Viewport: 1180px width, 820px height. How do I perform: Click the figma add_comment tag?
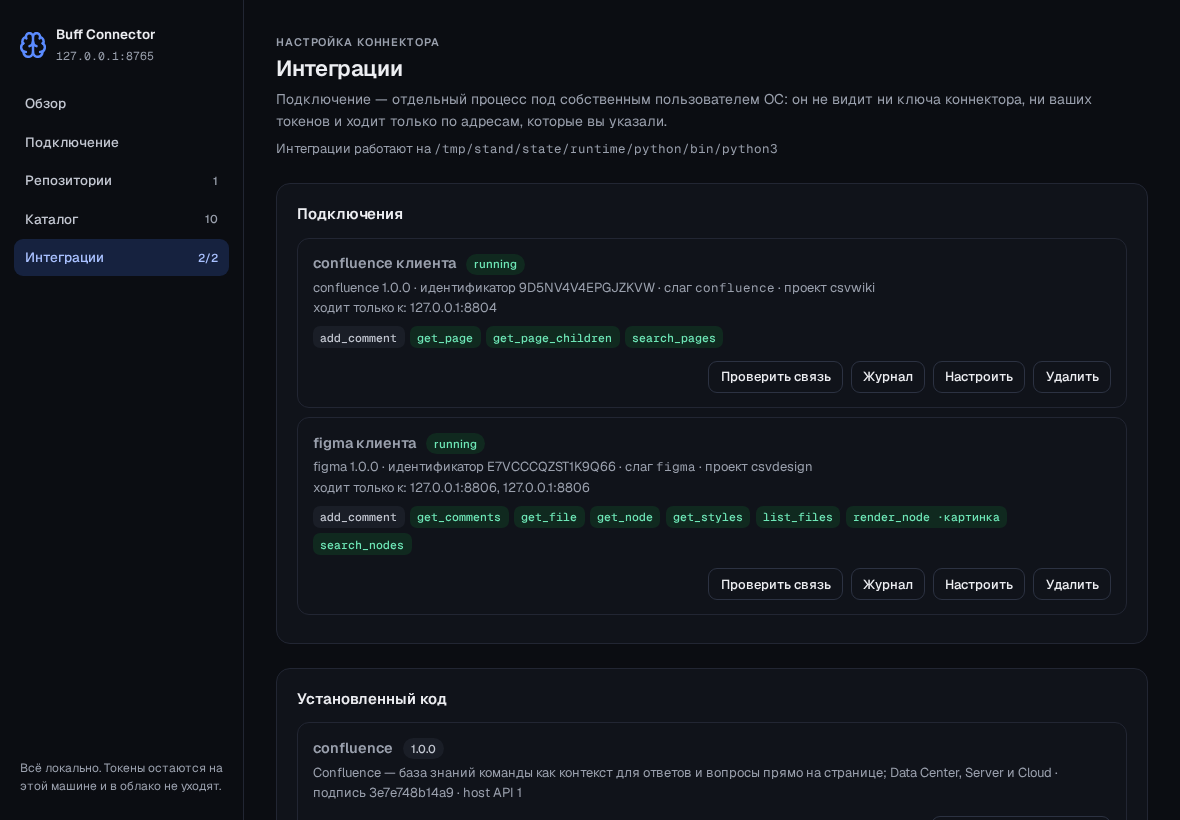[x=358, y=517]
